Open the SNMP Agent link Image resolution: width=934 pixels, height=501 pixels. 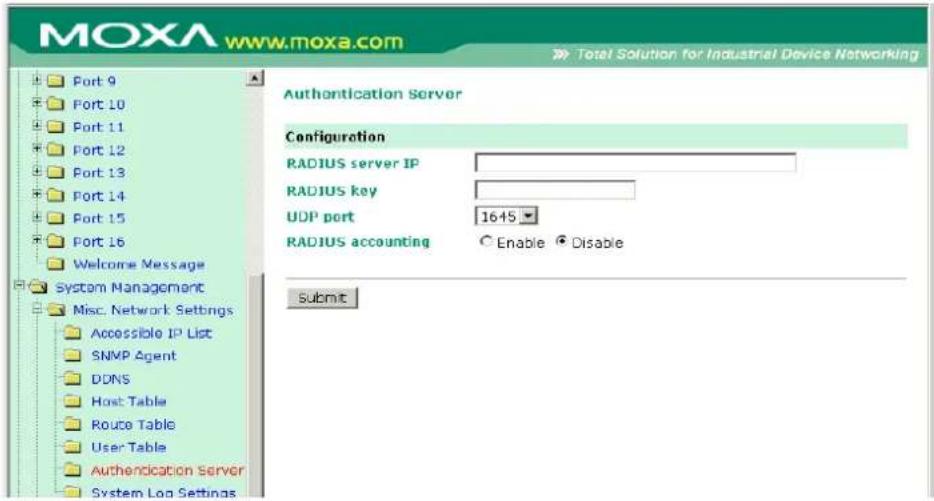coord(133,356)
